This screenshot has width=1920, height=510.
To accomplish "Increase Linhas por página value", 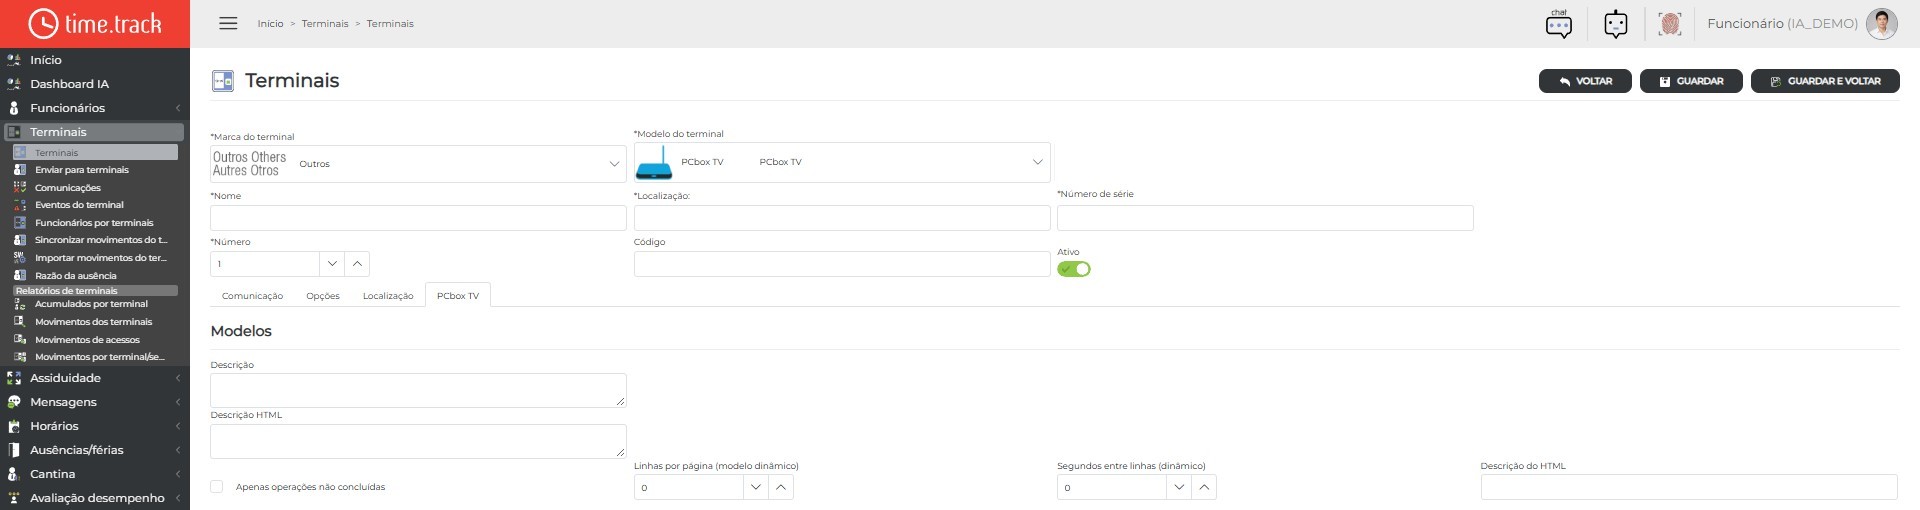I will point(781,488).
